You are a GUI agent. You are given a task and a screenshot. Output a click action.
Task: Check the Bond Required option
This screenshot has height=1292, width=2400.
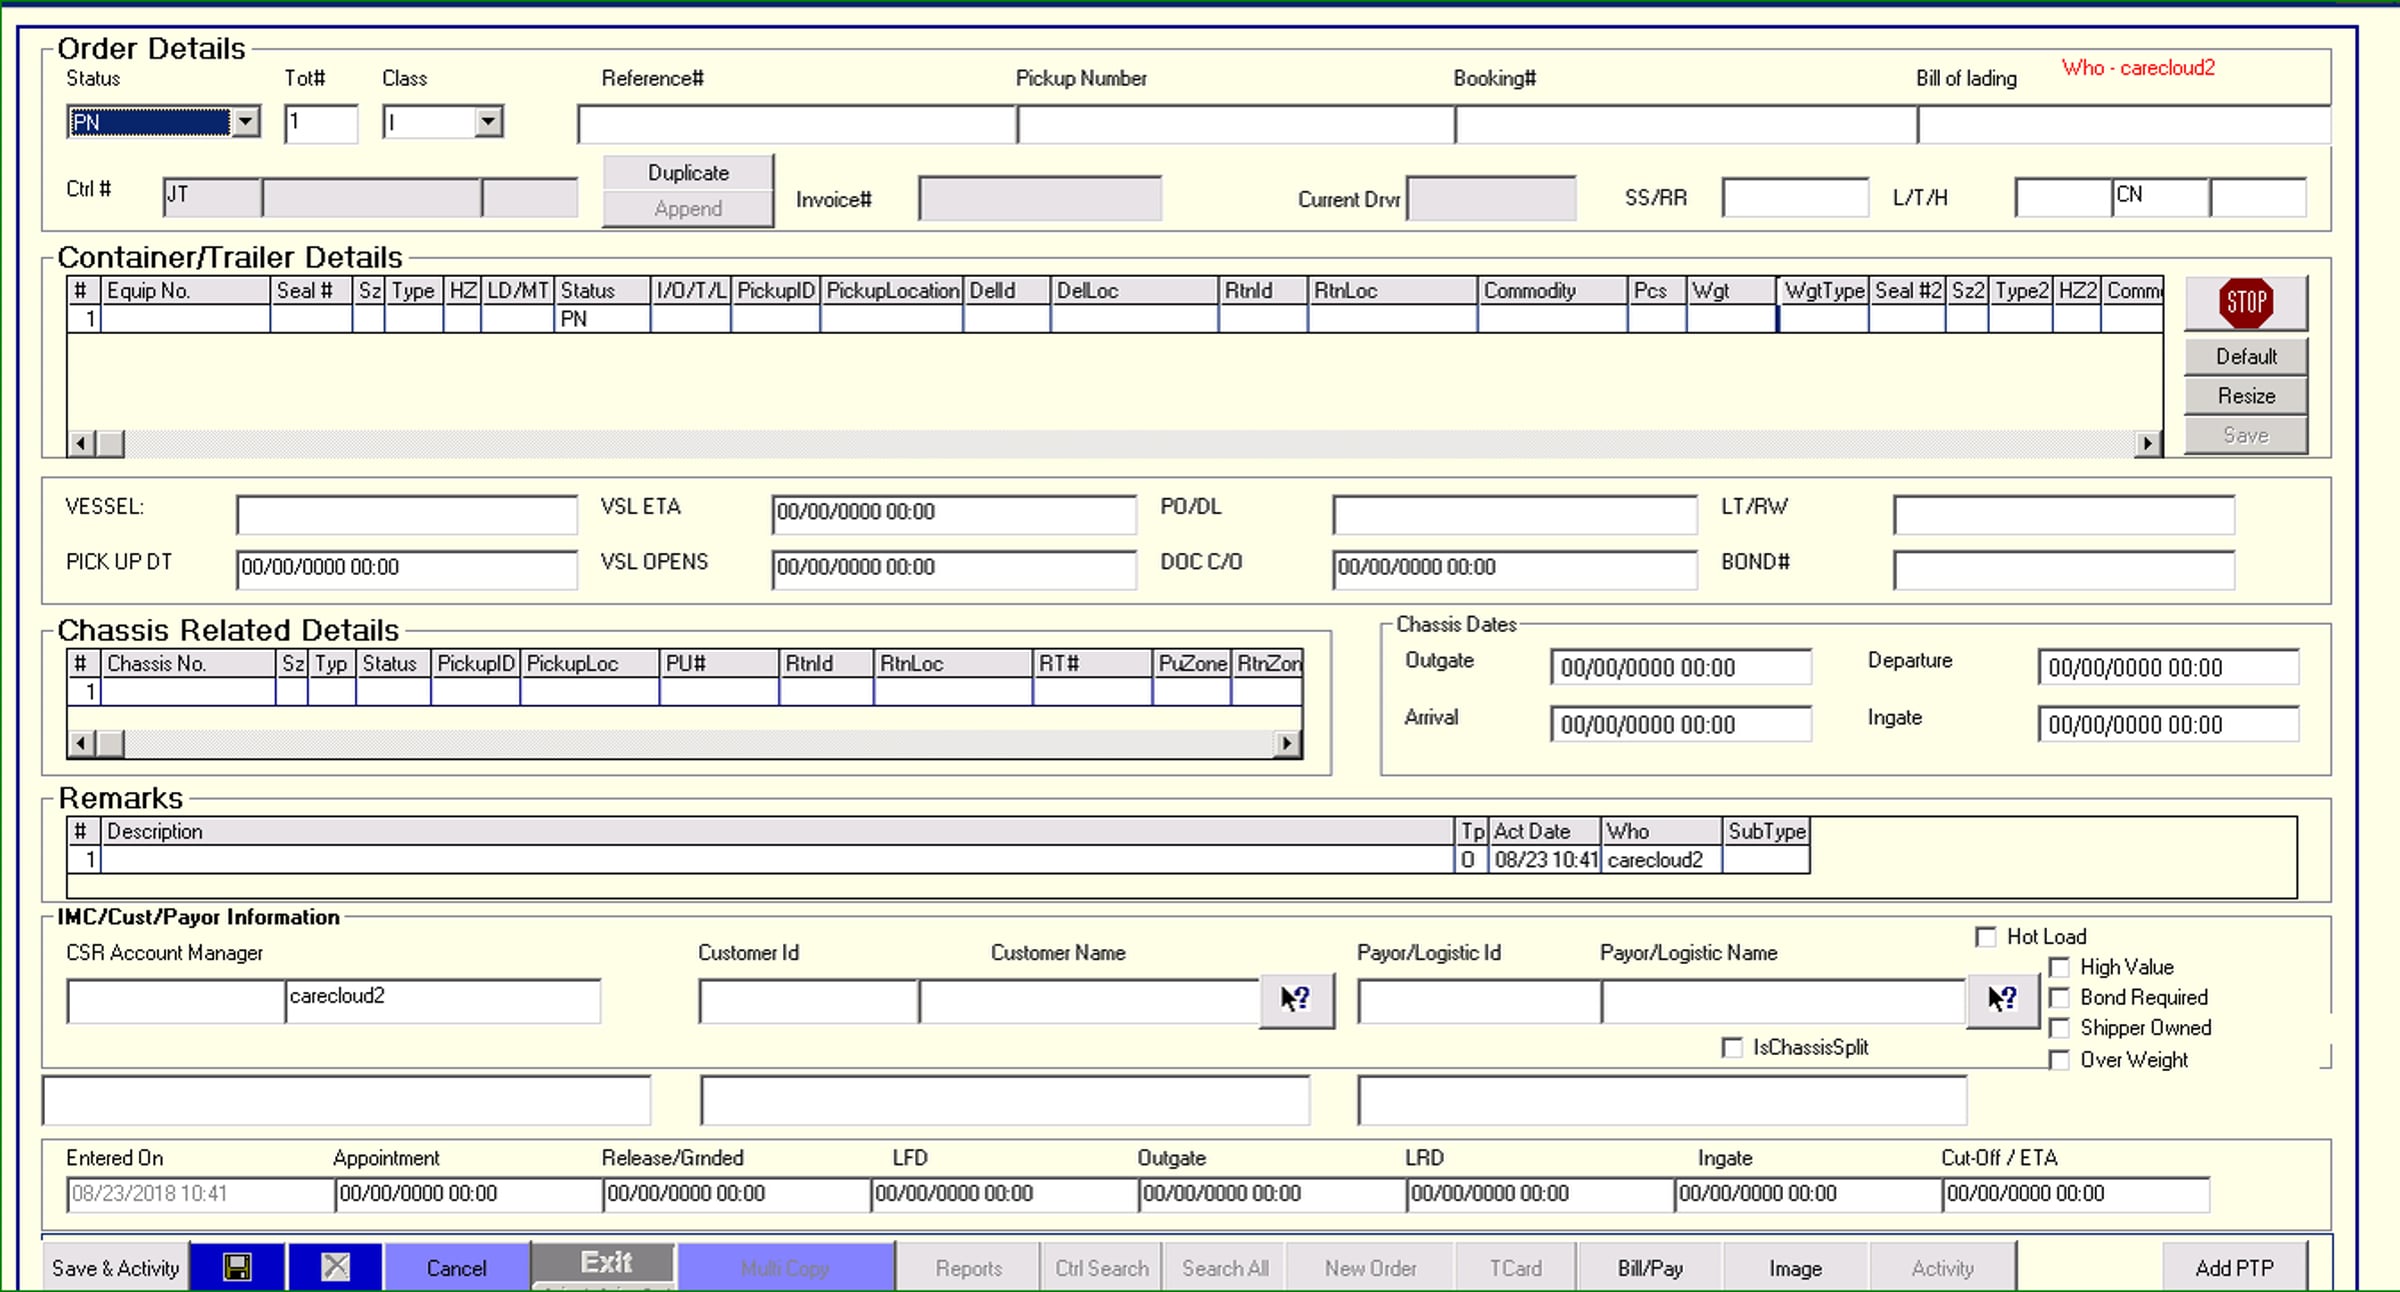pos(2059,998)
